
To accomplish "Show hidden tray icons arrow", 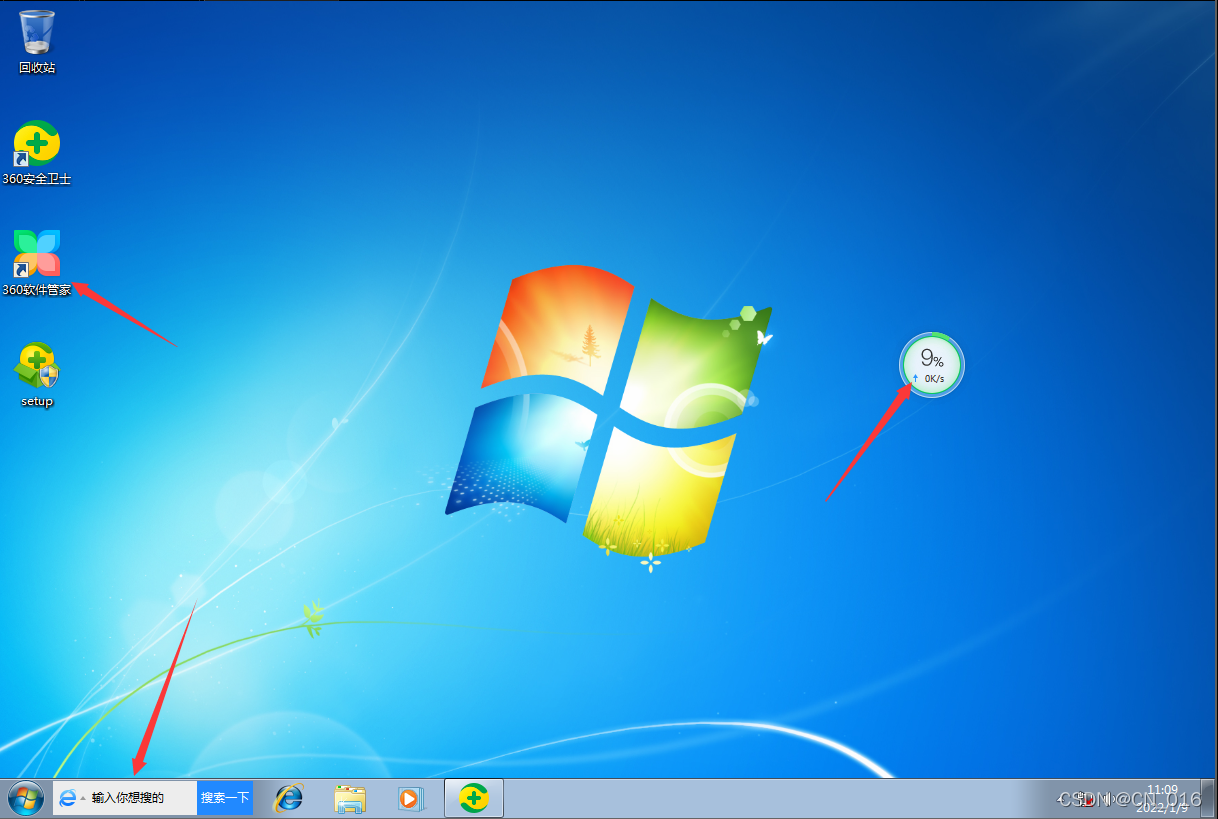I will coord(1059,800).
